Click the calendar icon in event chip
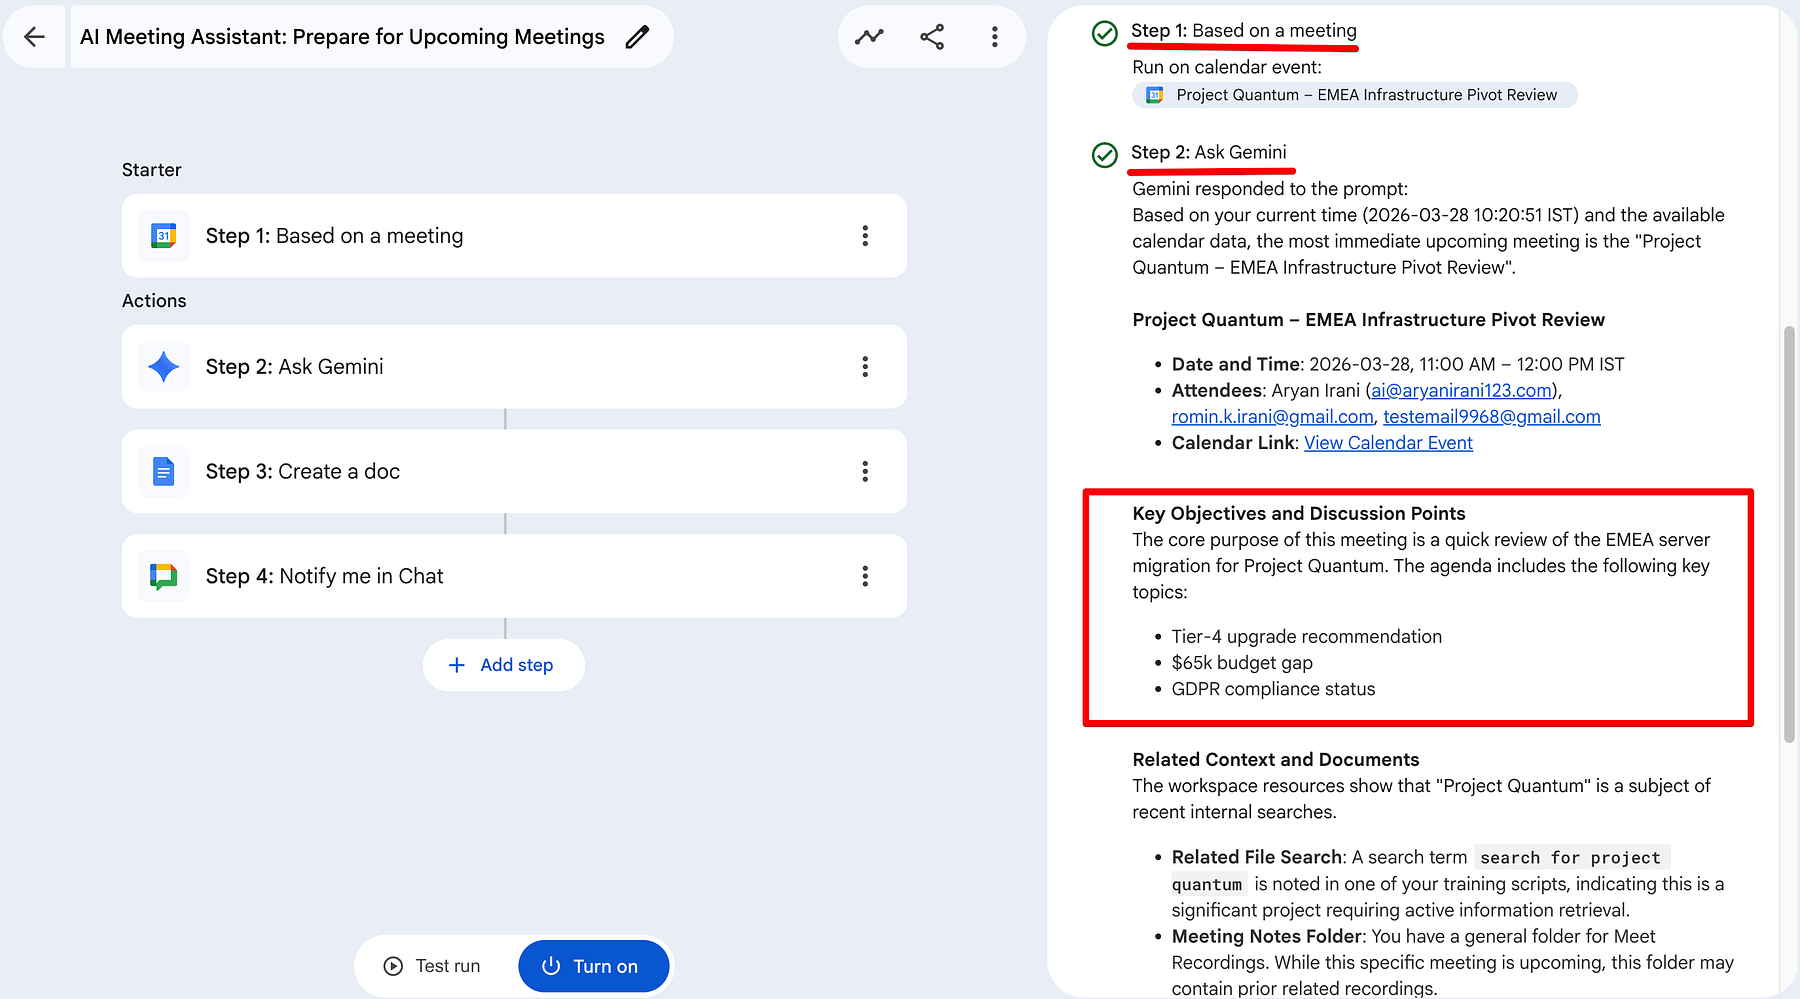 point(1154,95)
